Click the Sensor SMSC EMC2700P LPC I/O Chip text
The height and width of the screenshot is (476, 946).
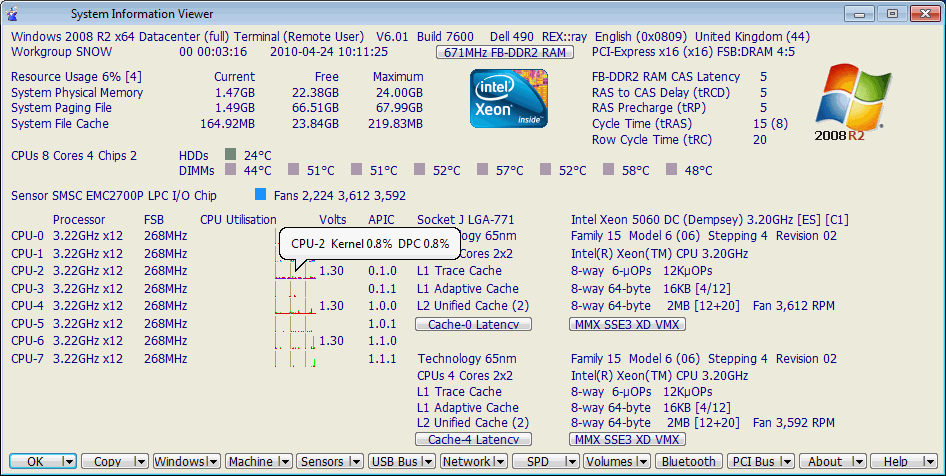[114, 196]
